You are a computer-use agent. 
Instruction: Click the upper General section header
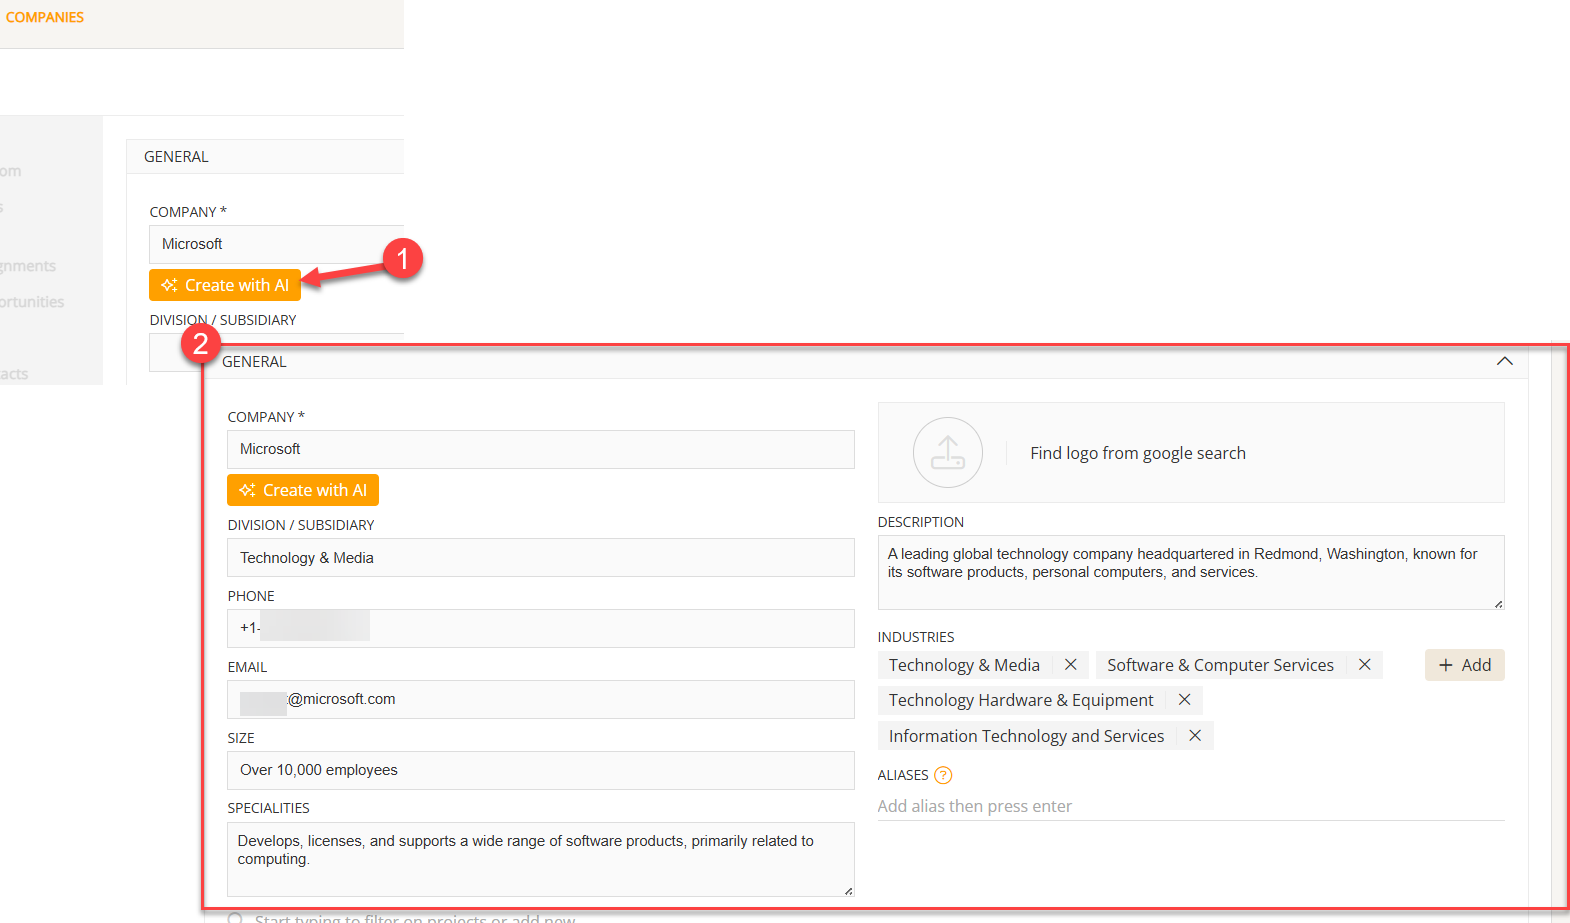(265, 157)
